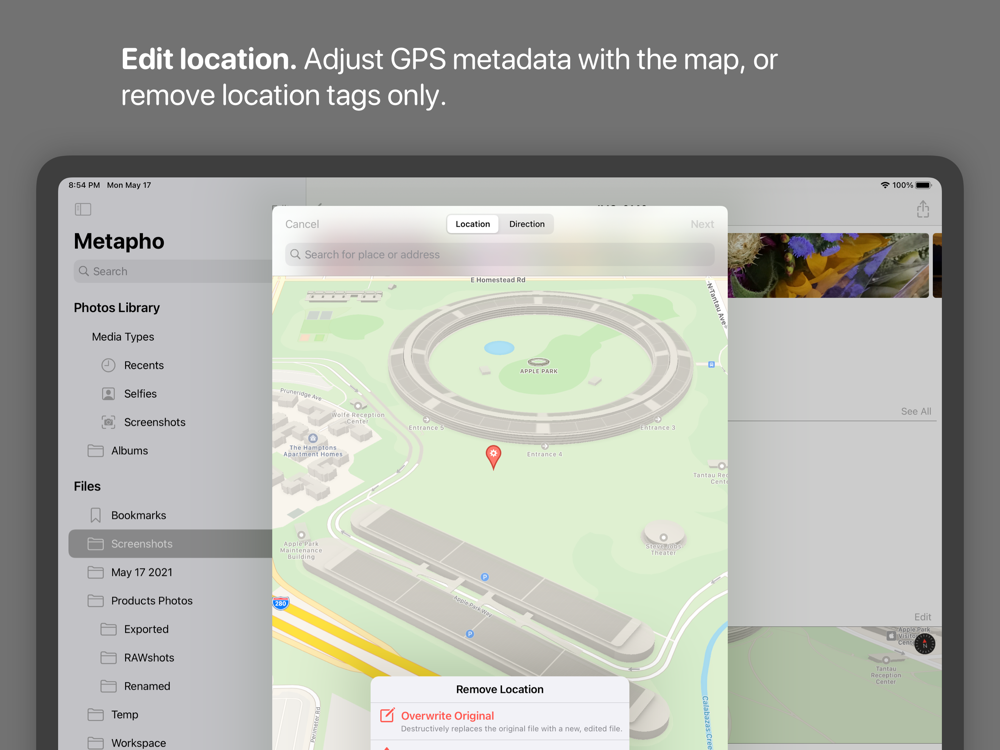This screenshot has height=750, width=1000.
Task: Check the battery indicator in status bar
Action: tap(923, 186)
